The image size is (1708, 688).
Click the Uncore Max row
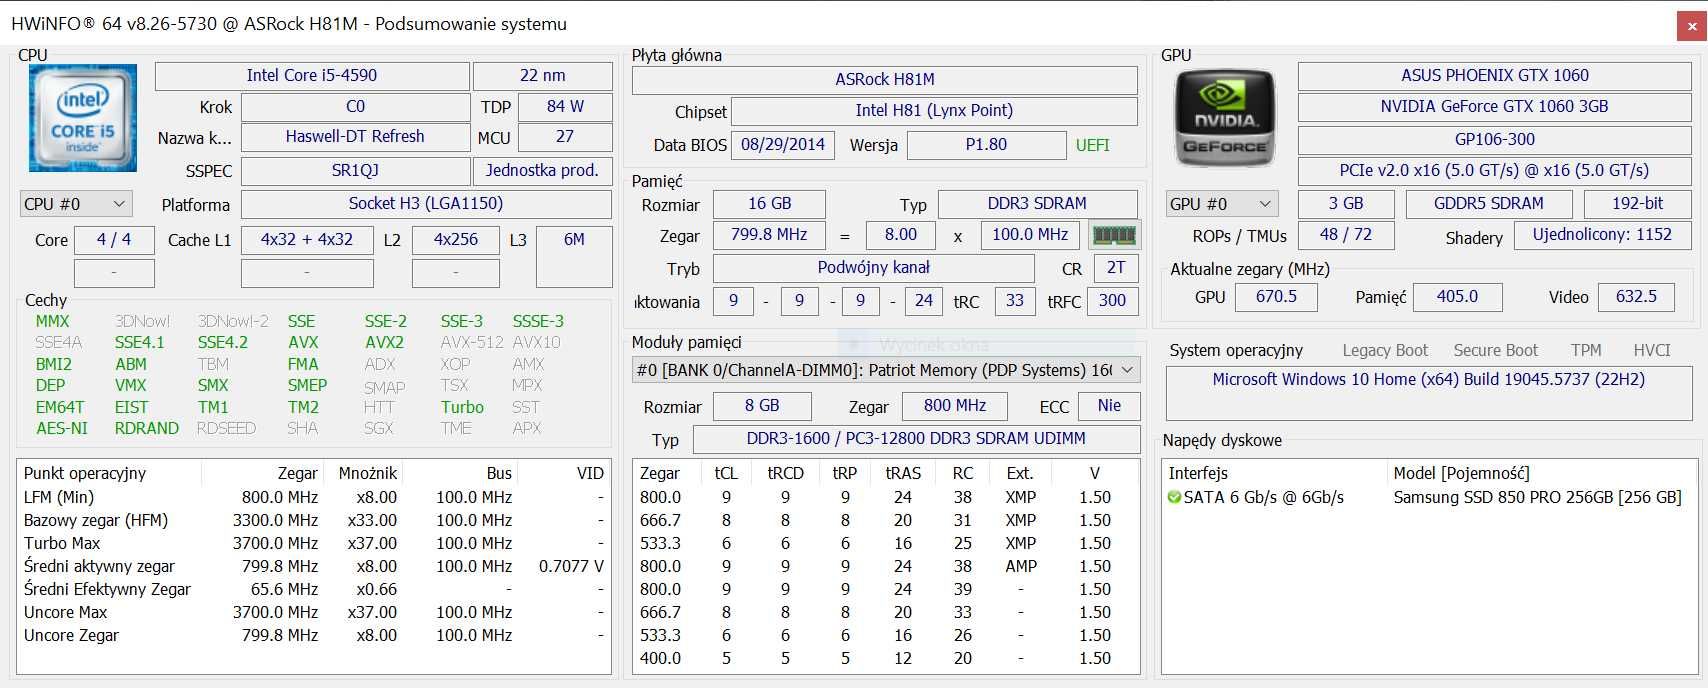pyautogui.click(x=313, y=612)
